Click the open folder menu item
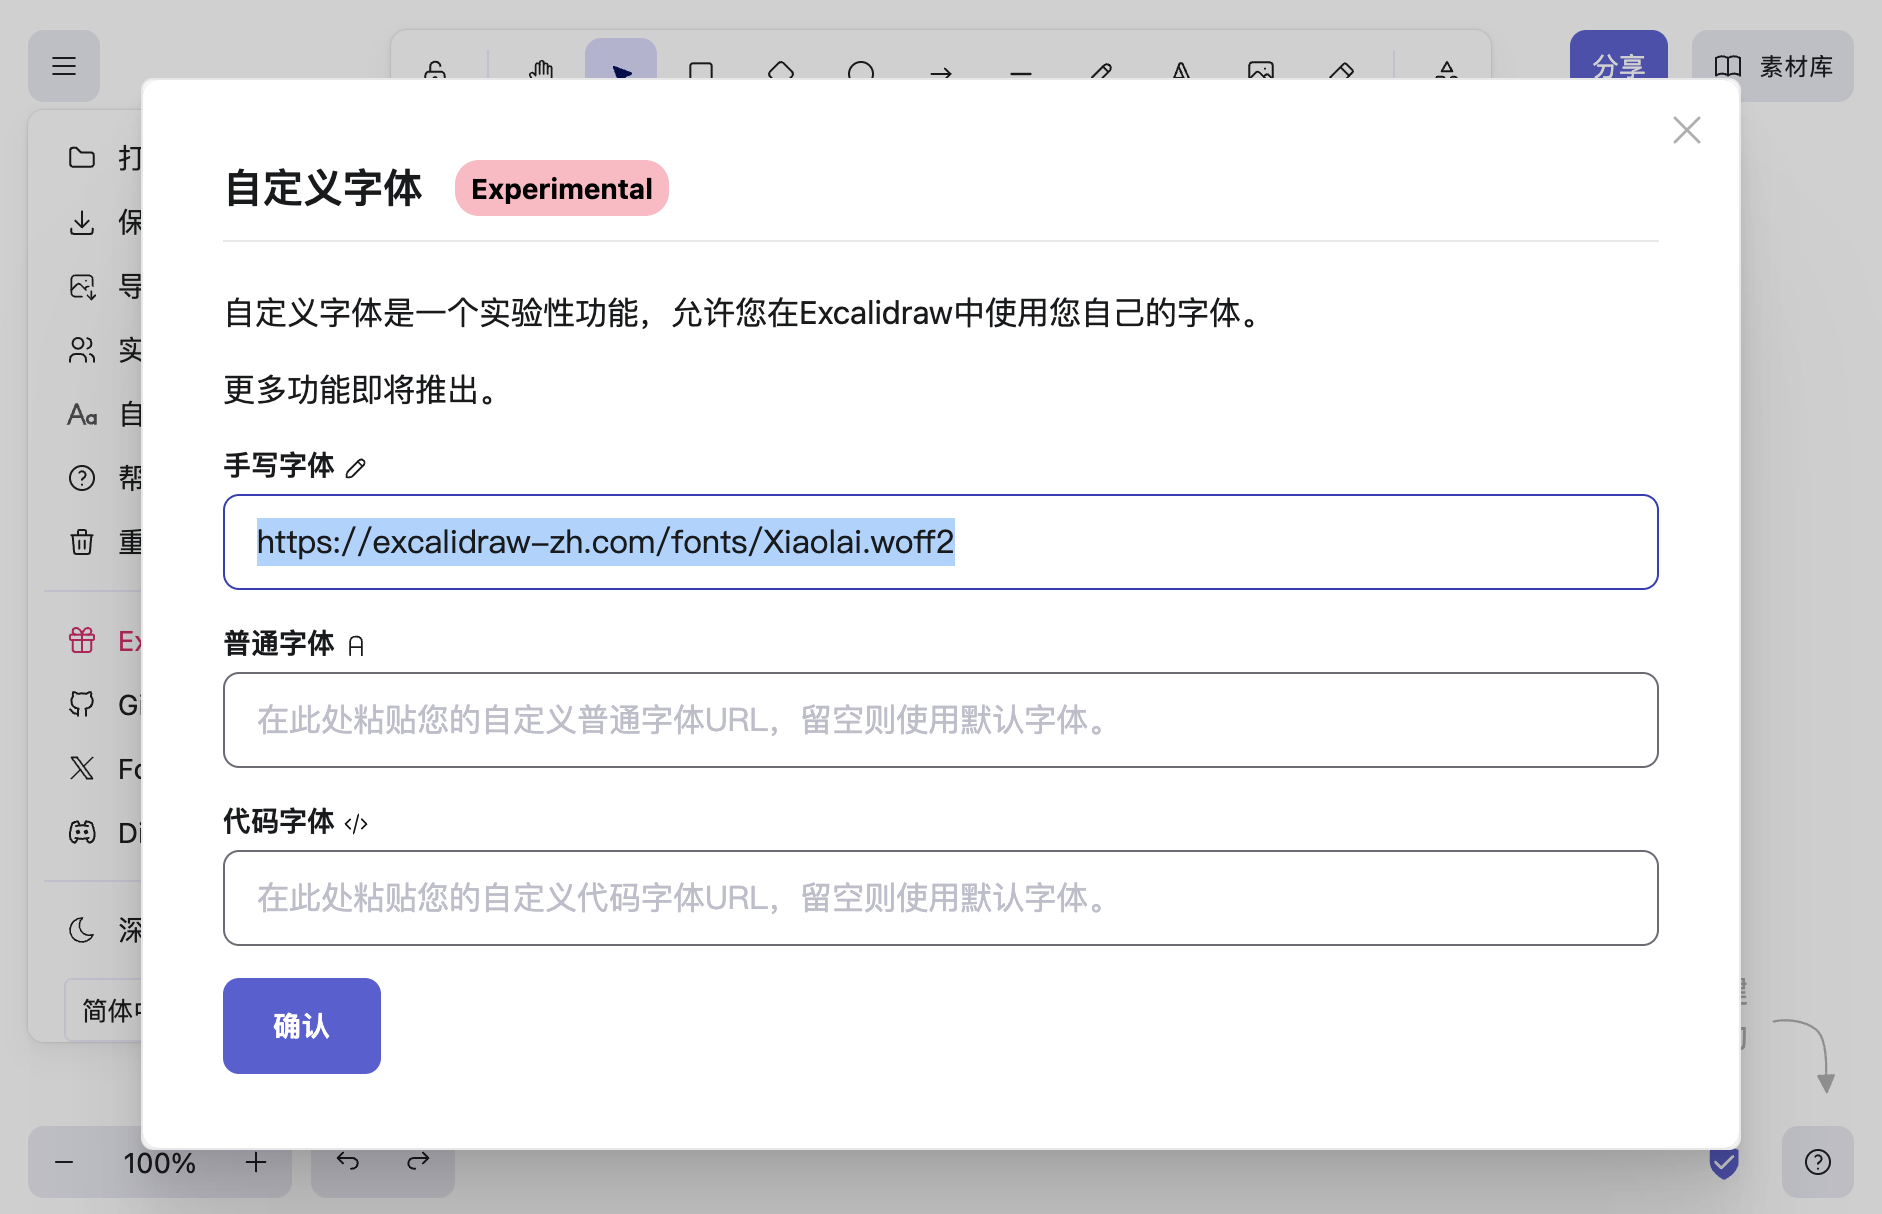This screenshot has height=1214, width=1882. click(95, 158)
